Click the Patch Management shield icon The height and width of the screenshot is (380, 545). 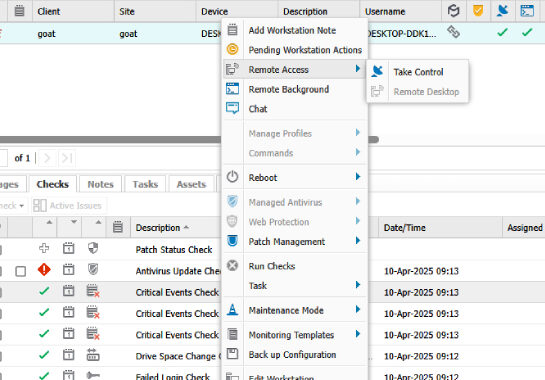[x=233, y=241]
